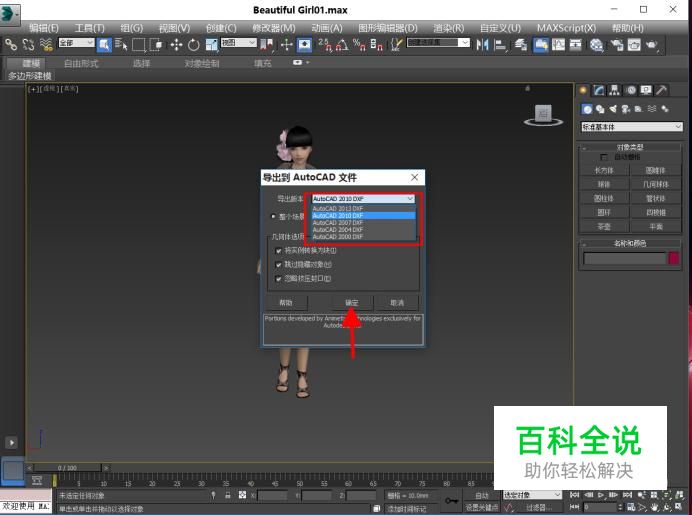
Task: Click the Edit Named Selection Sets icon
Action: pyautogui.click(x=396, y=45)
